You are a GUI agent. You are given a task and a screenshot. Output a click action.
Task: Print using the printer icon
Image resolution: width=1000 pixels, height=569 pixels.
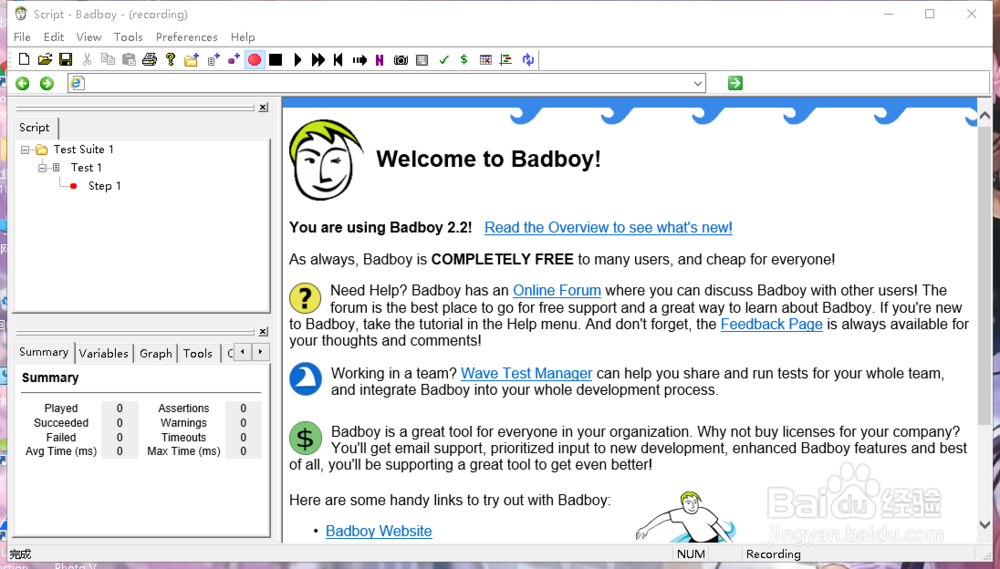150,59
